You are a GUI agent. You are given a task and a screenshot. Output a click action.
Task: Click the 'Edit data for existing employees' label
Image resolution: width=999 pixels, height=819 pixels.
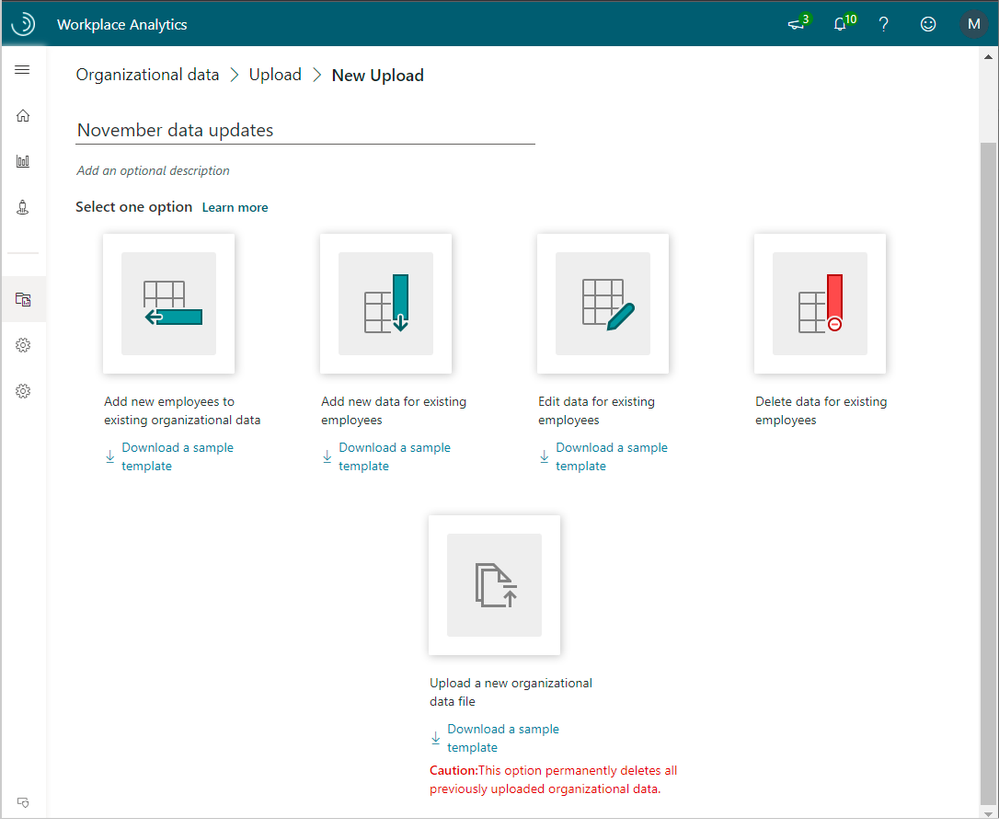click(x=596, y=410)
